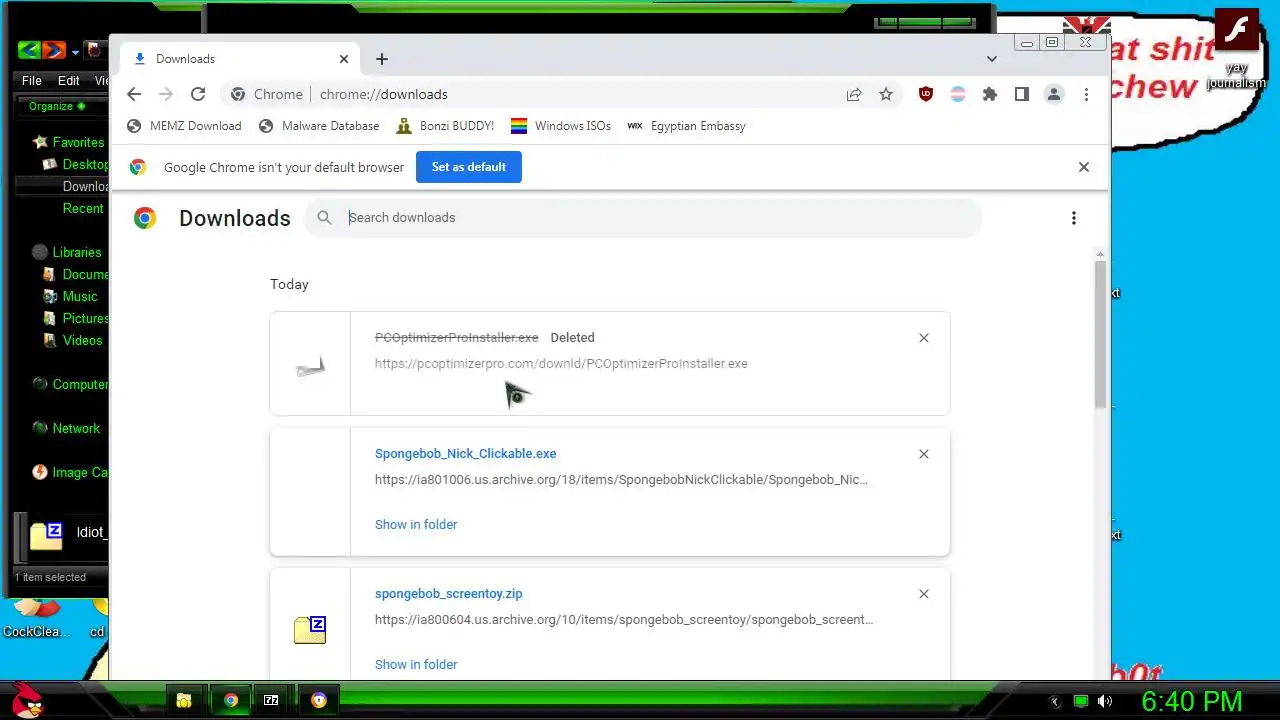Open File Explorer from the taskbar

point(184,700)
